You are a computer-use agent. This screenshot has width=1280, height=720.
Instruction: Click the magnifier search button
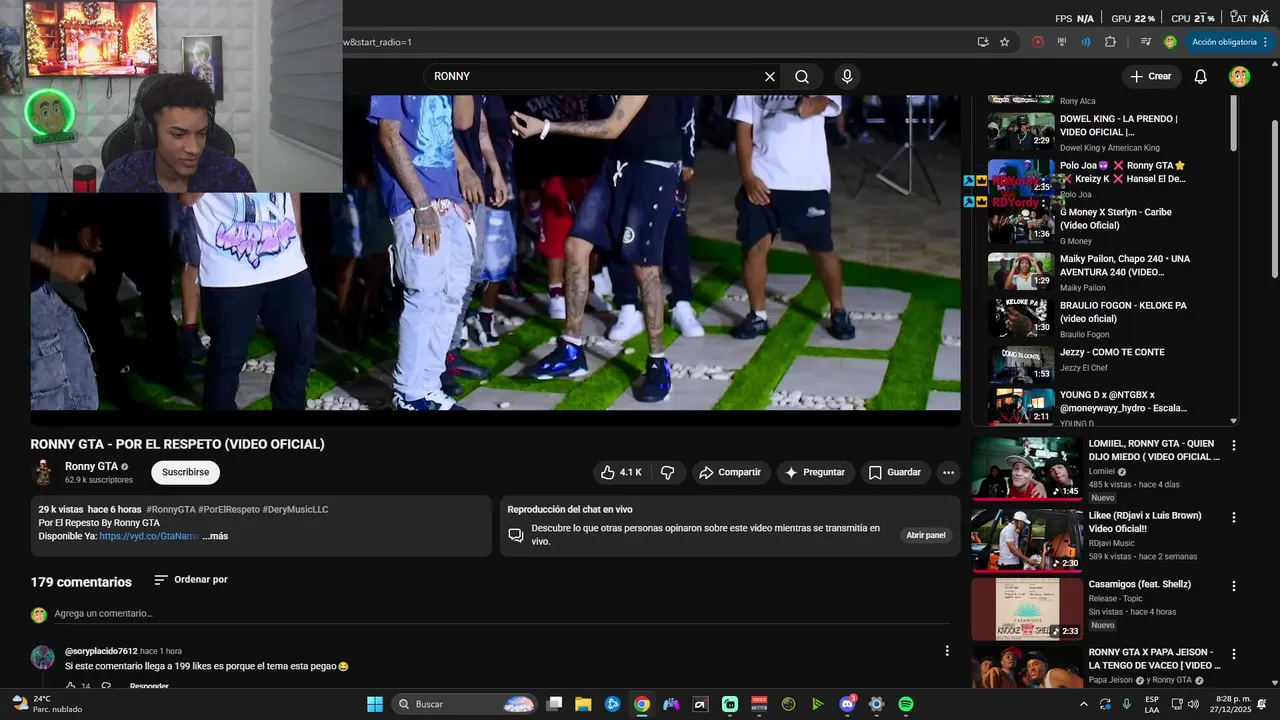click(x=802, y=76)
